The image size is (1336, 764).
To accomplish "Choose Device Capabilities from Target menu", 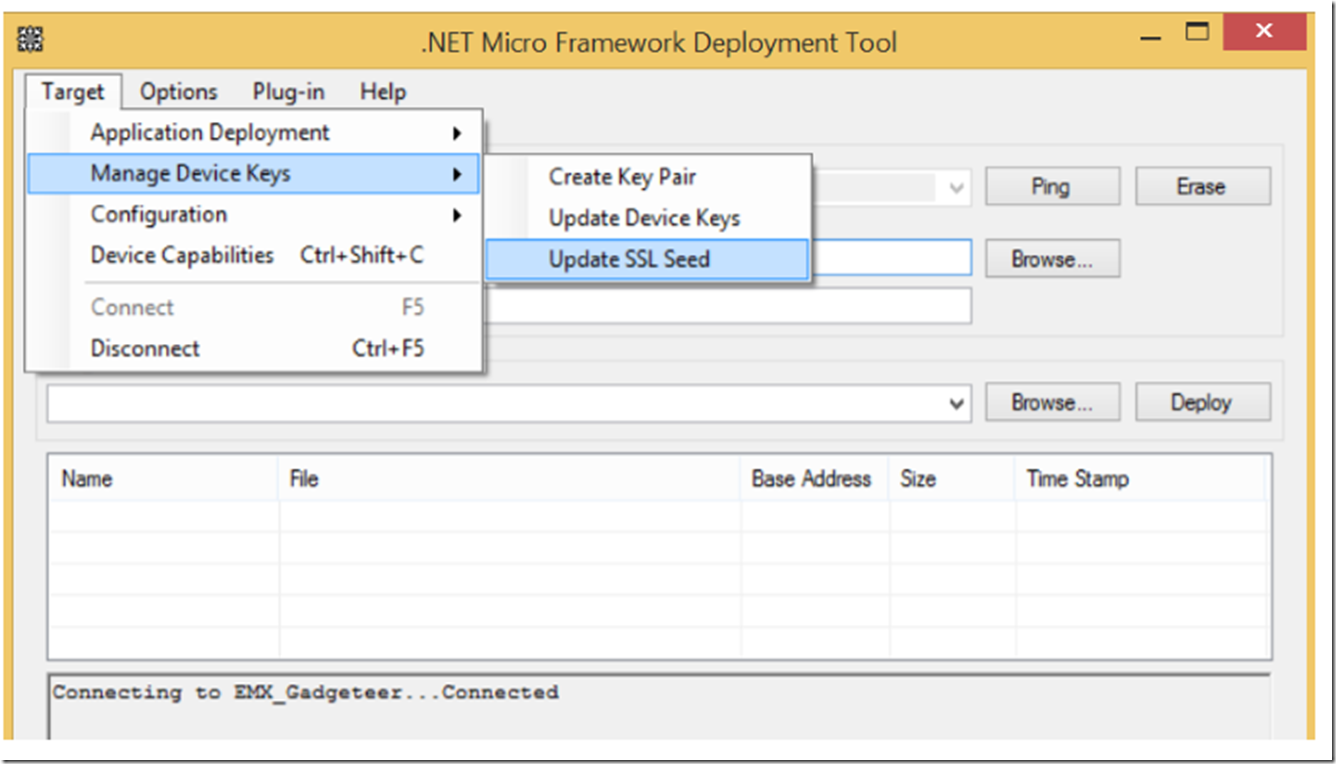I will pos(254,255).
